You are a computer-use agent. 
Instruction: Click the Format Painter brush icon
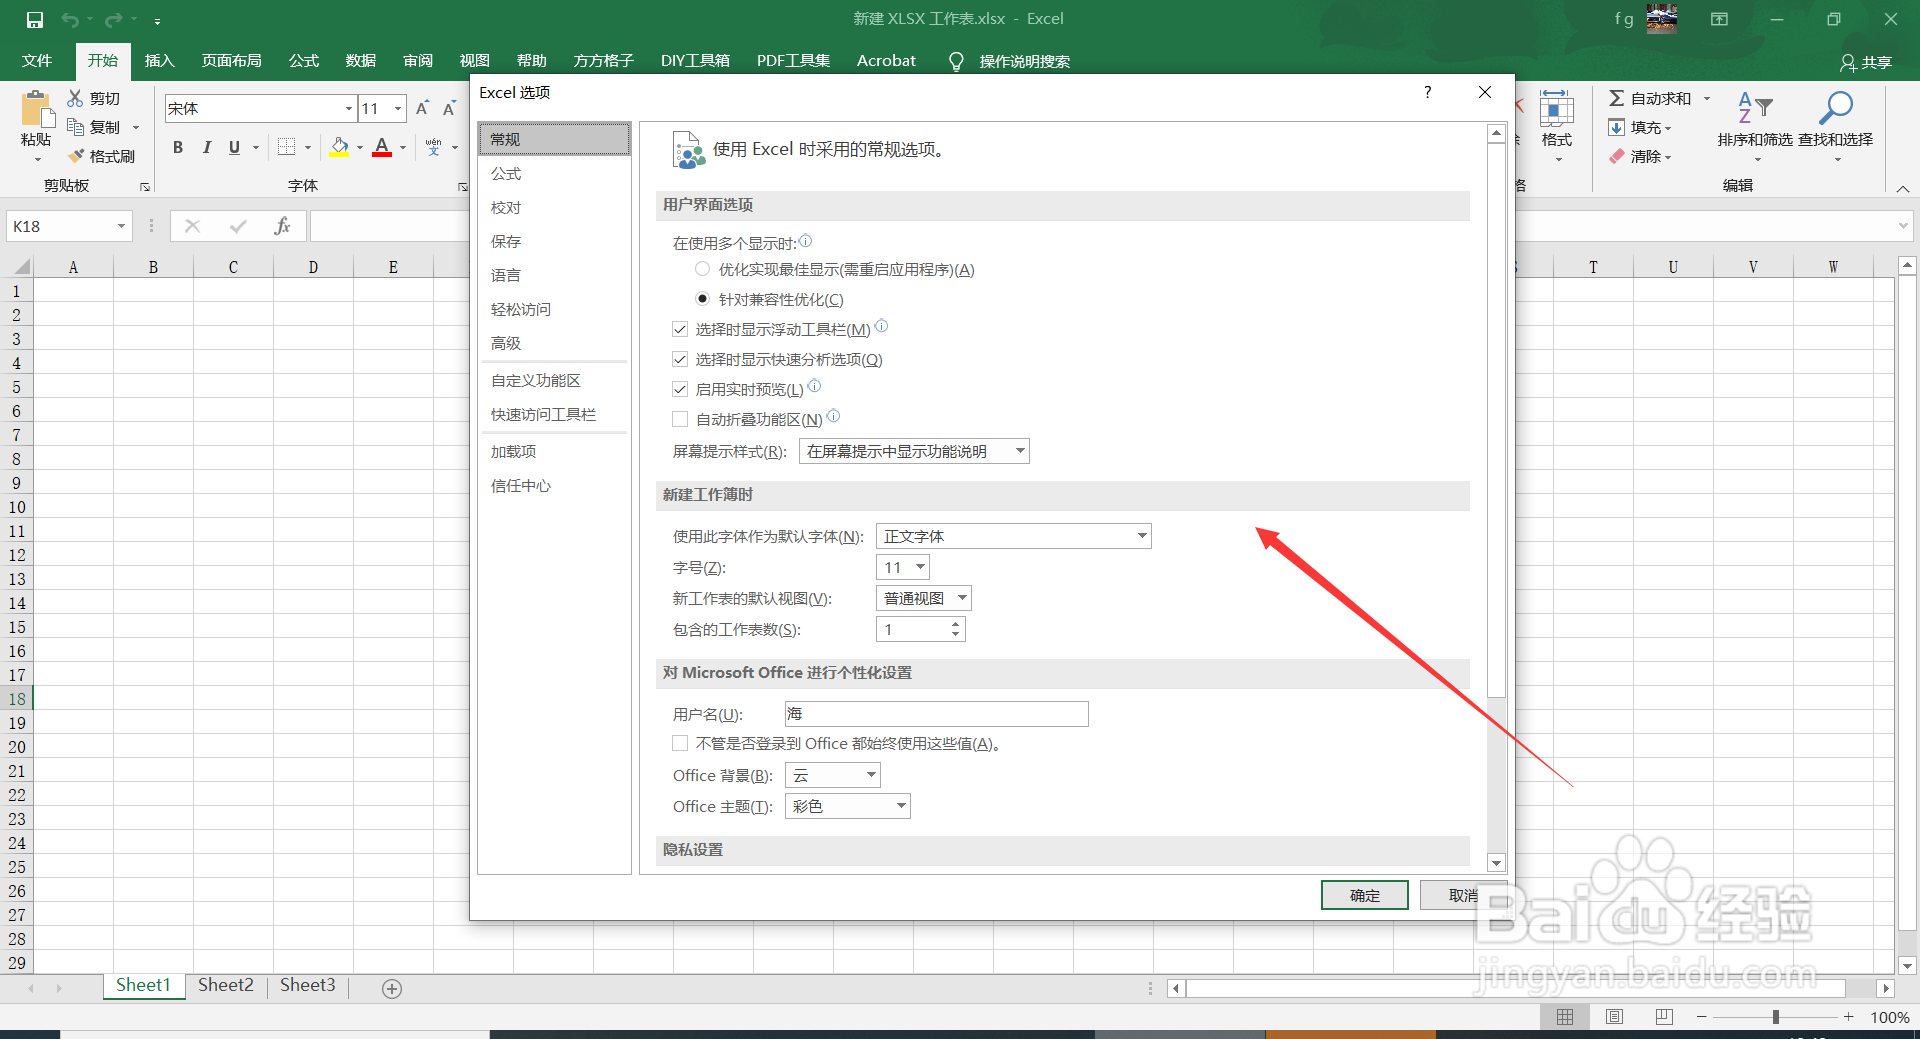click(76, 156)
